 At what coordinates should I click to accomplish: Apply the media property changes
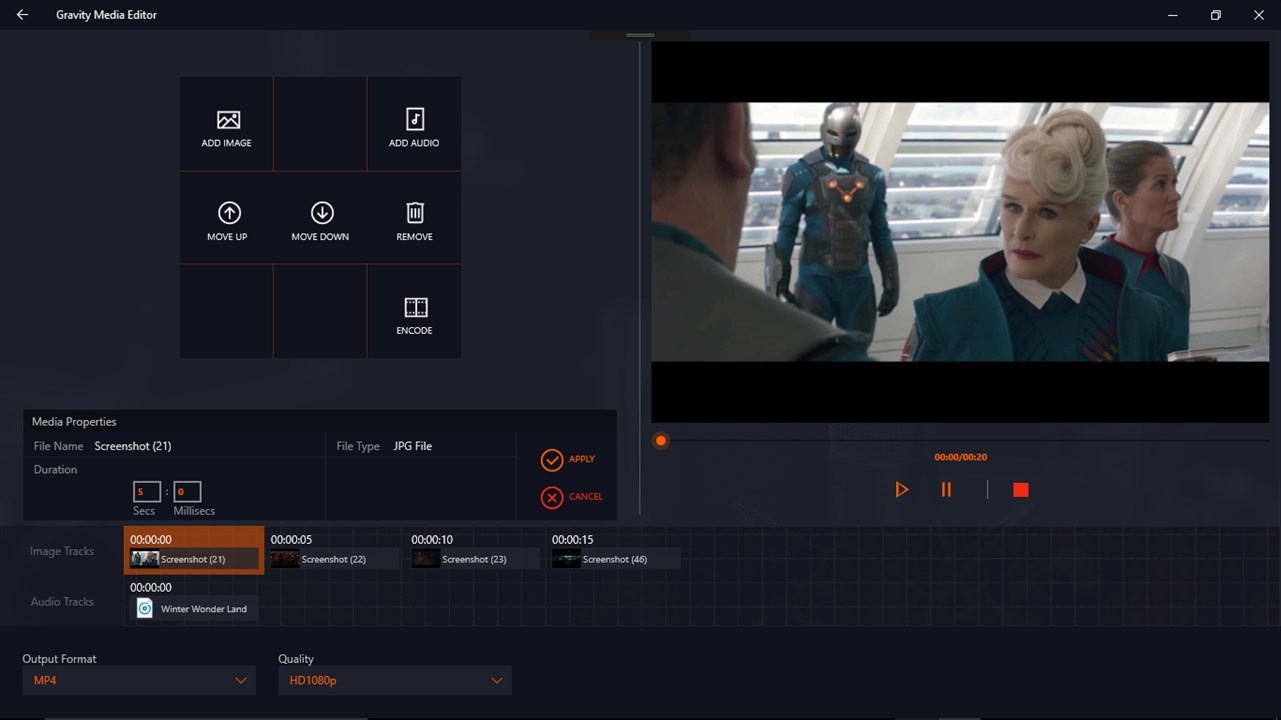click(x=568, y=459)
